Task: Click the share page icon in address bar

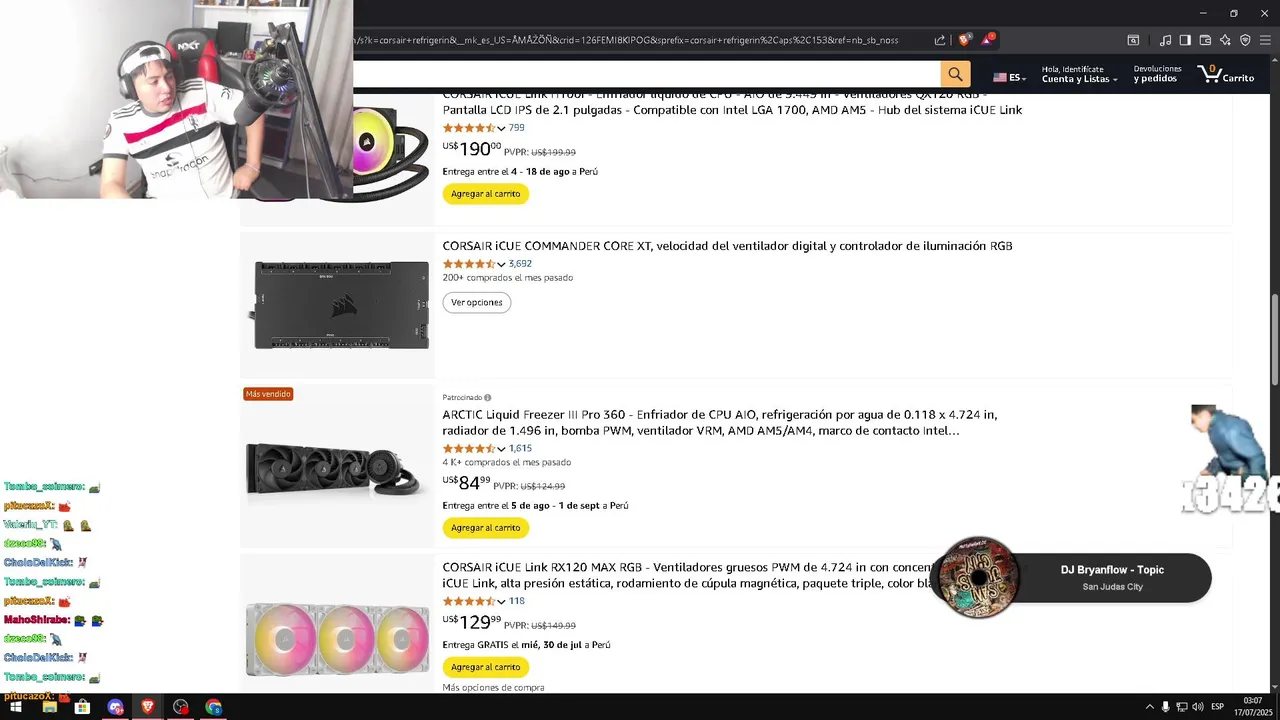Action: coord(940,40)
